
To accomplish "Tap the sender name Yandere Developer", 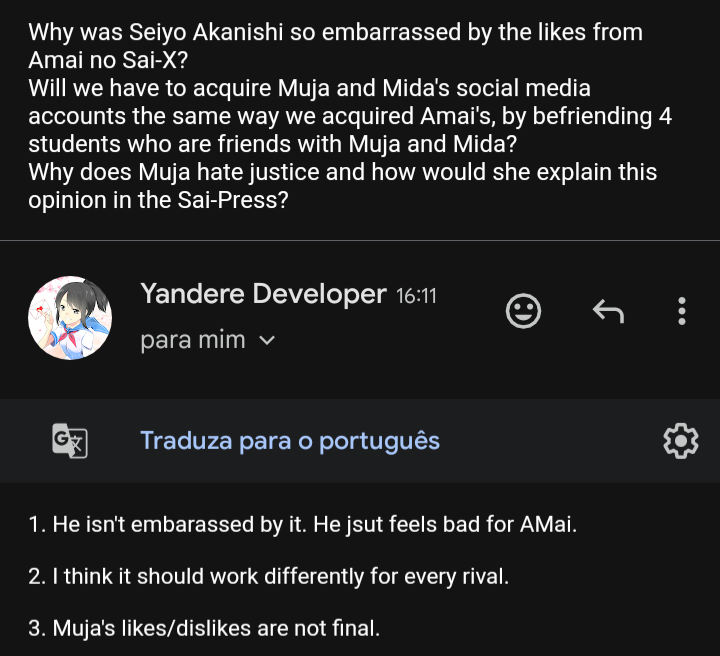I will tap(263, 294).
